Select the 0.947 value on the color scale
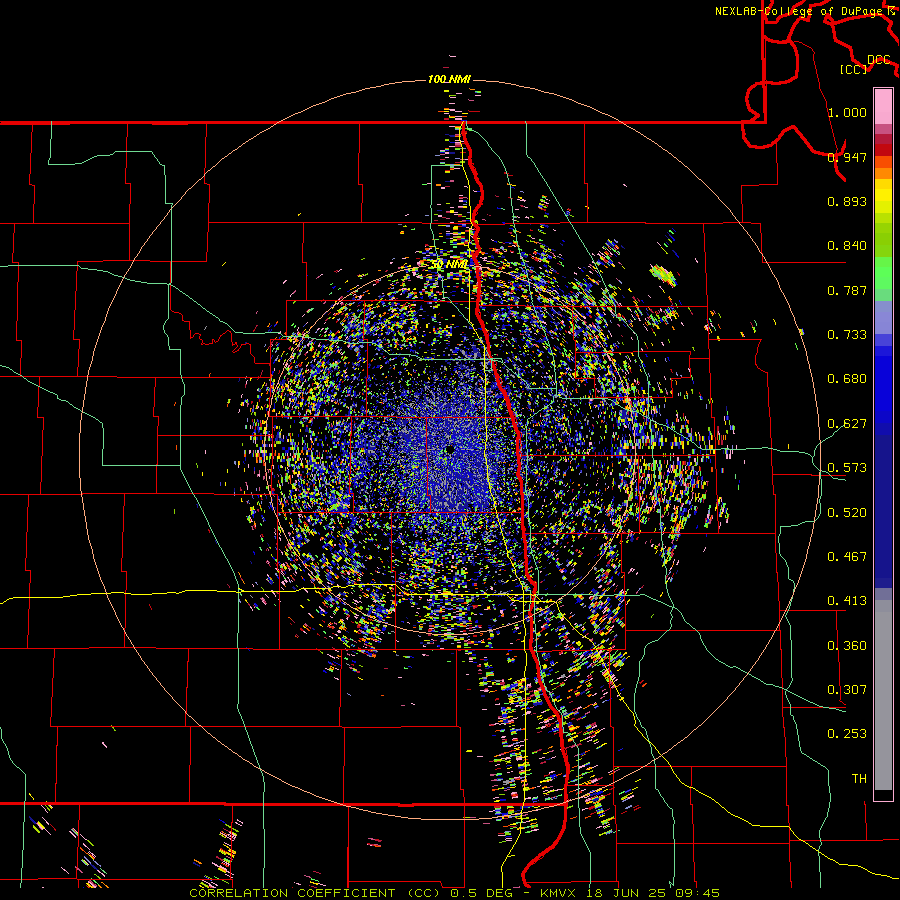The height and width of the screenshot is (900, 900). (847, 157)
